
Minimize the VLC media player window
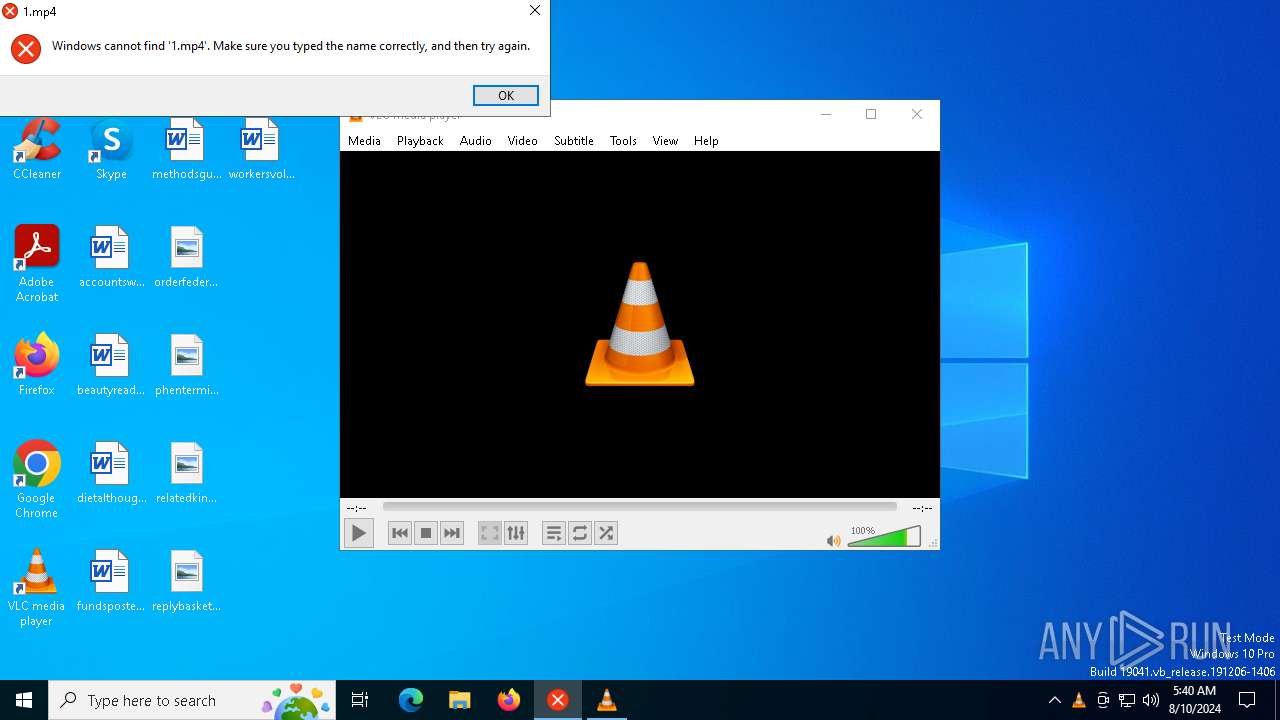click(x=826, y=114)
